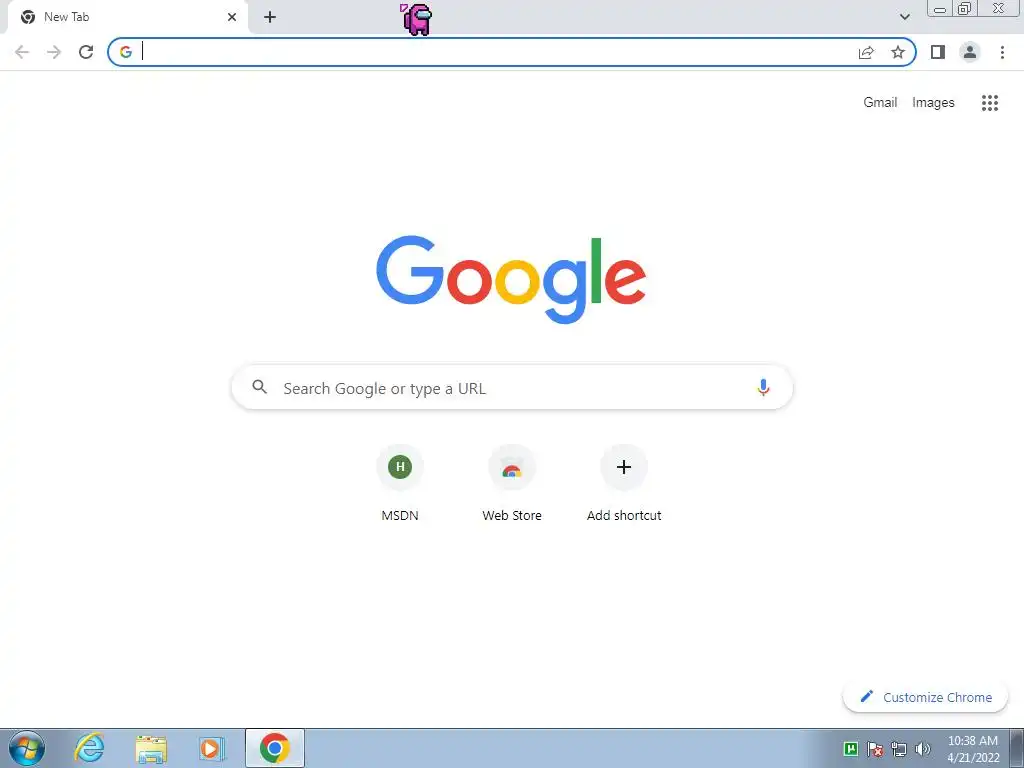Click the Google logo
Viewport: 1024px width, 768px height.
pos(511,280)
